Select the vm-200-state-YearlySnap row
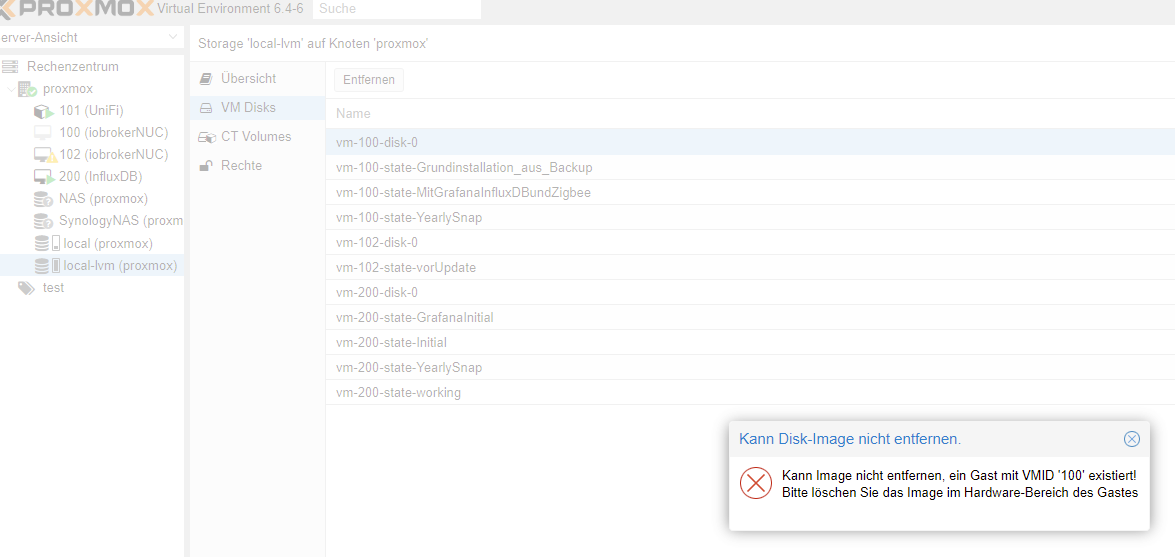Viewport: 1175px width, 557px height. 750,368
